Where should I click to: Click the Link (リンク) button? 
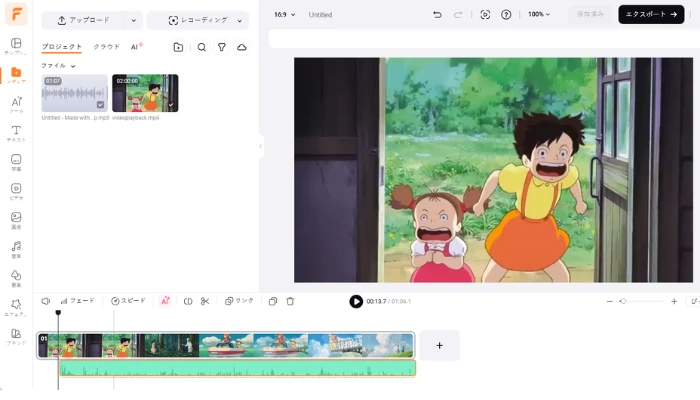[239, 301]
